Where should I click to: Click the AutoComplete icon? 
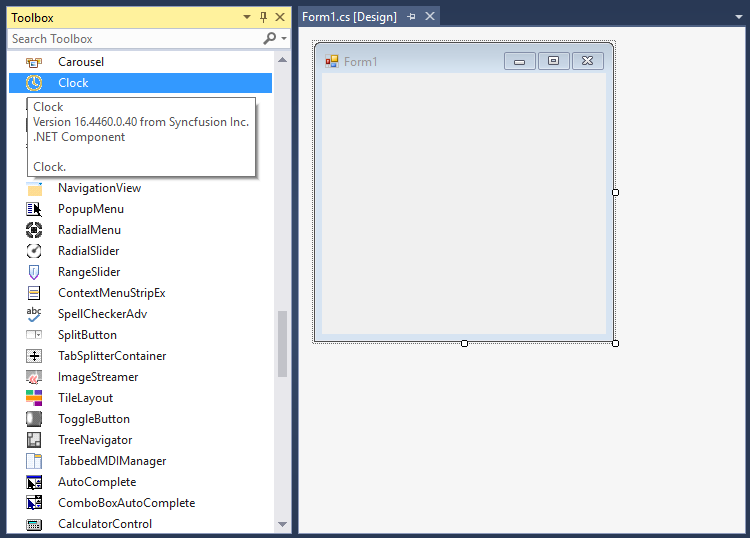tap(34, 482)
